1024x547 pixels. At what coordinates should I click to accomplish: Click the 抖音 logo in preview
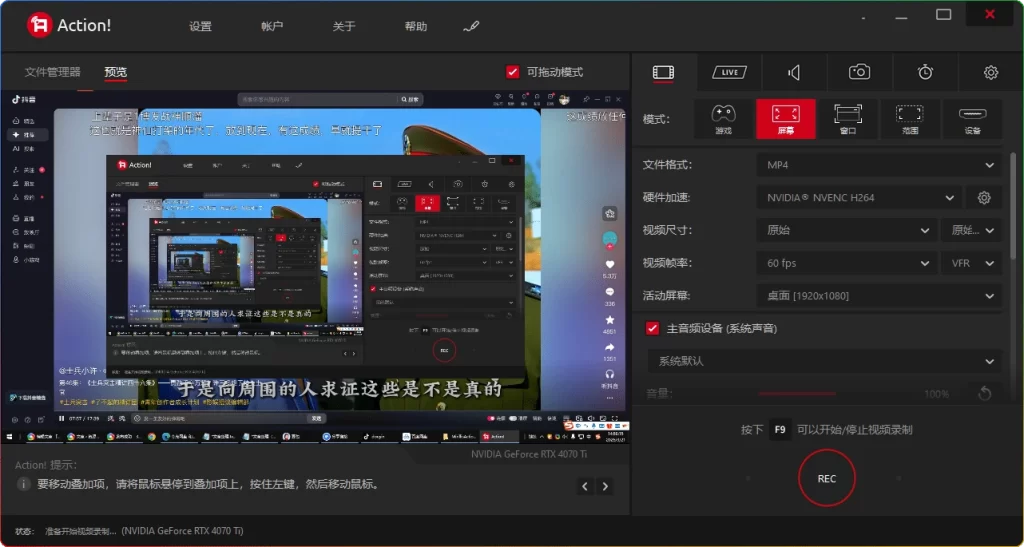point(24,99)
